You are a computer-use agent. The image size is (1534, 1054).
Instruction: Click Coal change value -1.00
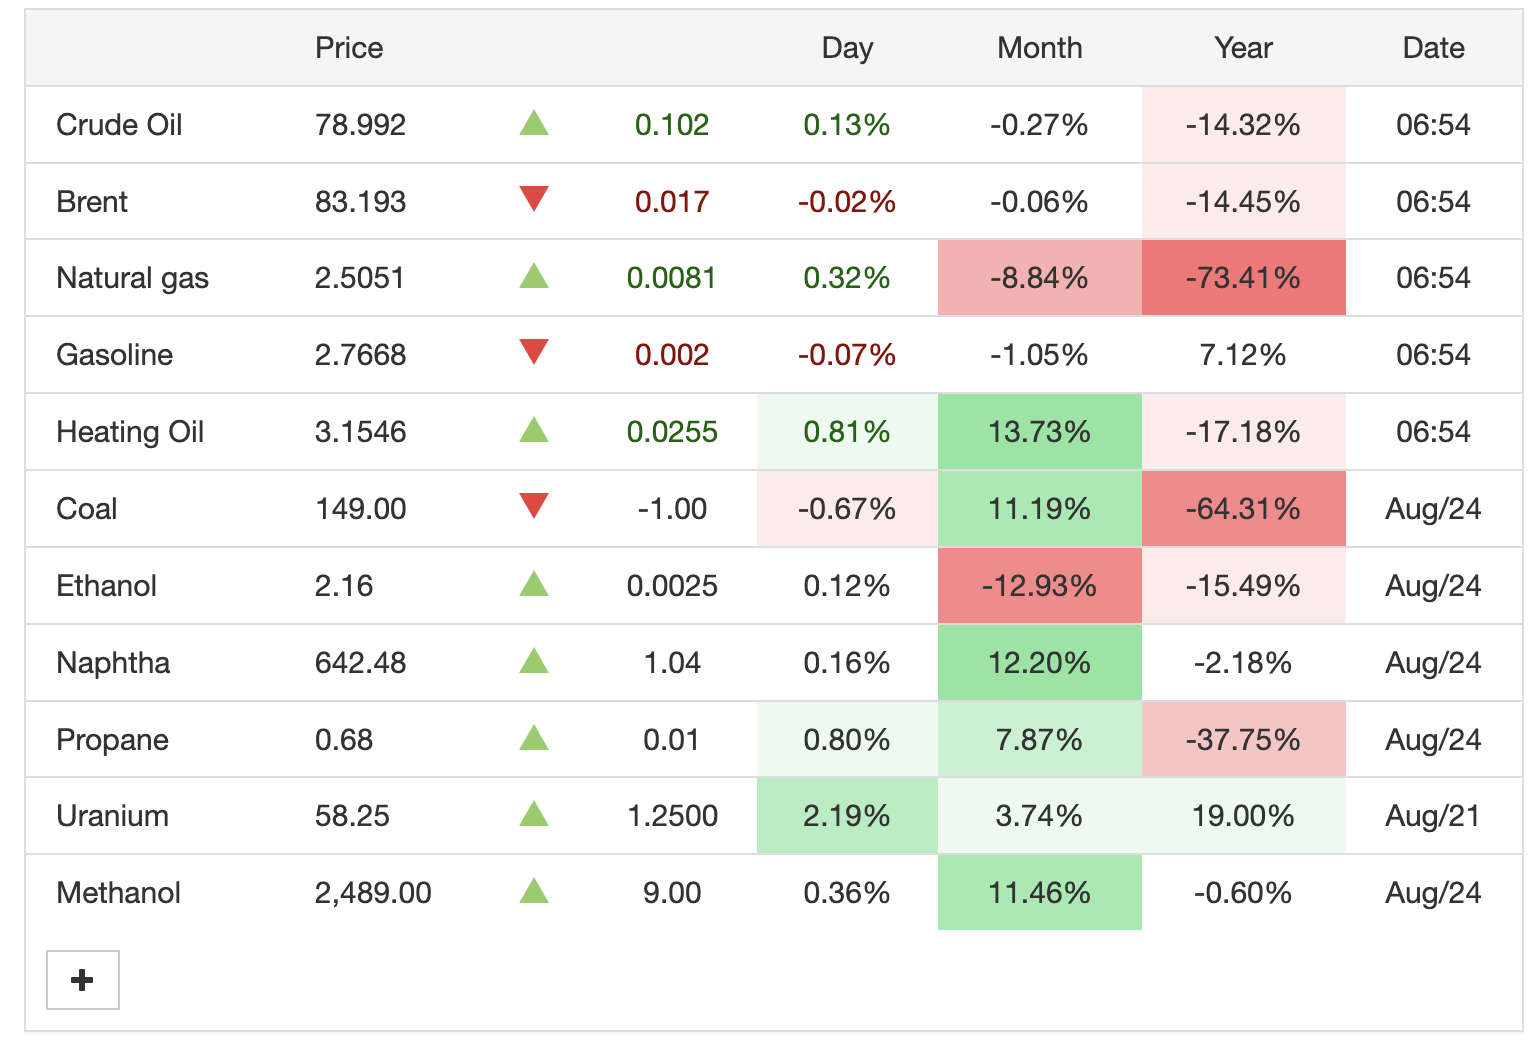pyautogui.click(x=672, y=509)
